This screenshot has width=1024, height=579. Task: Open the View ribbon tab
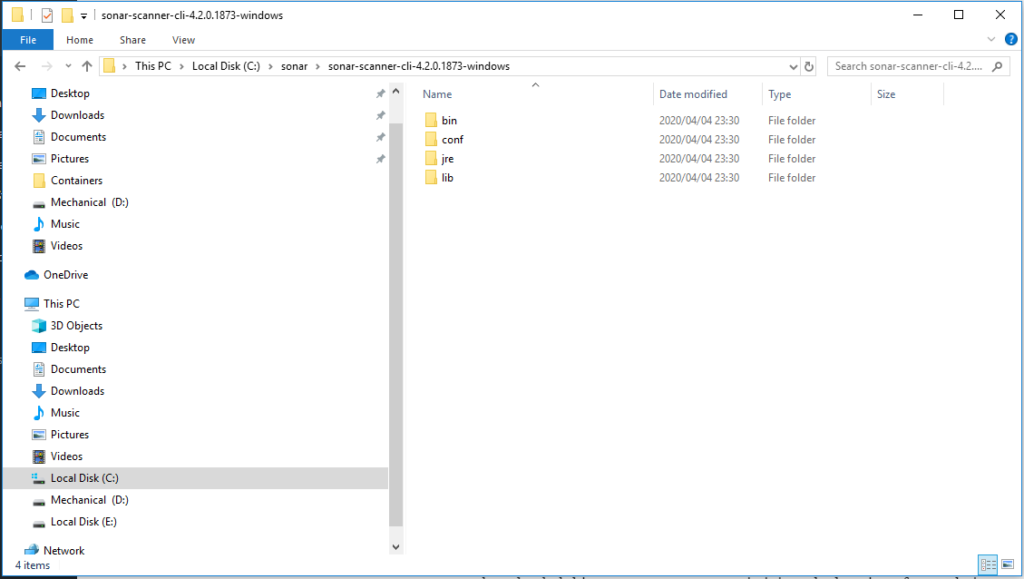pyautogui.click(x=184, y=40)
